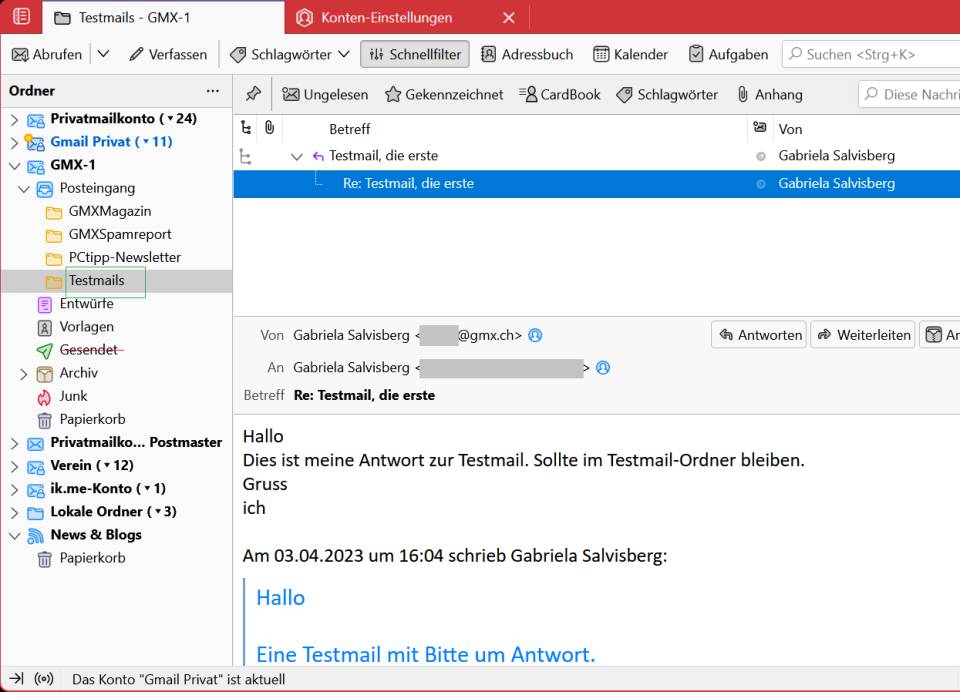
Task: Open the Schlagwörter toolbar menu
Action: [289, 54]
